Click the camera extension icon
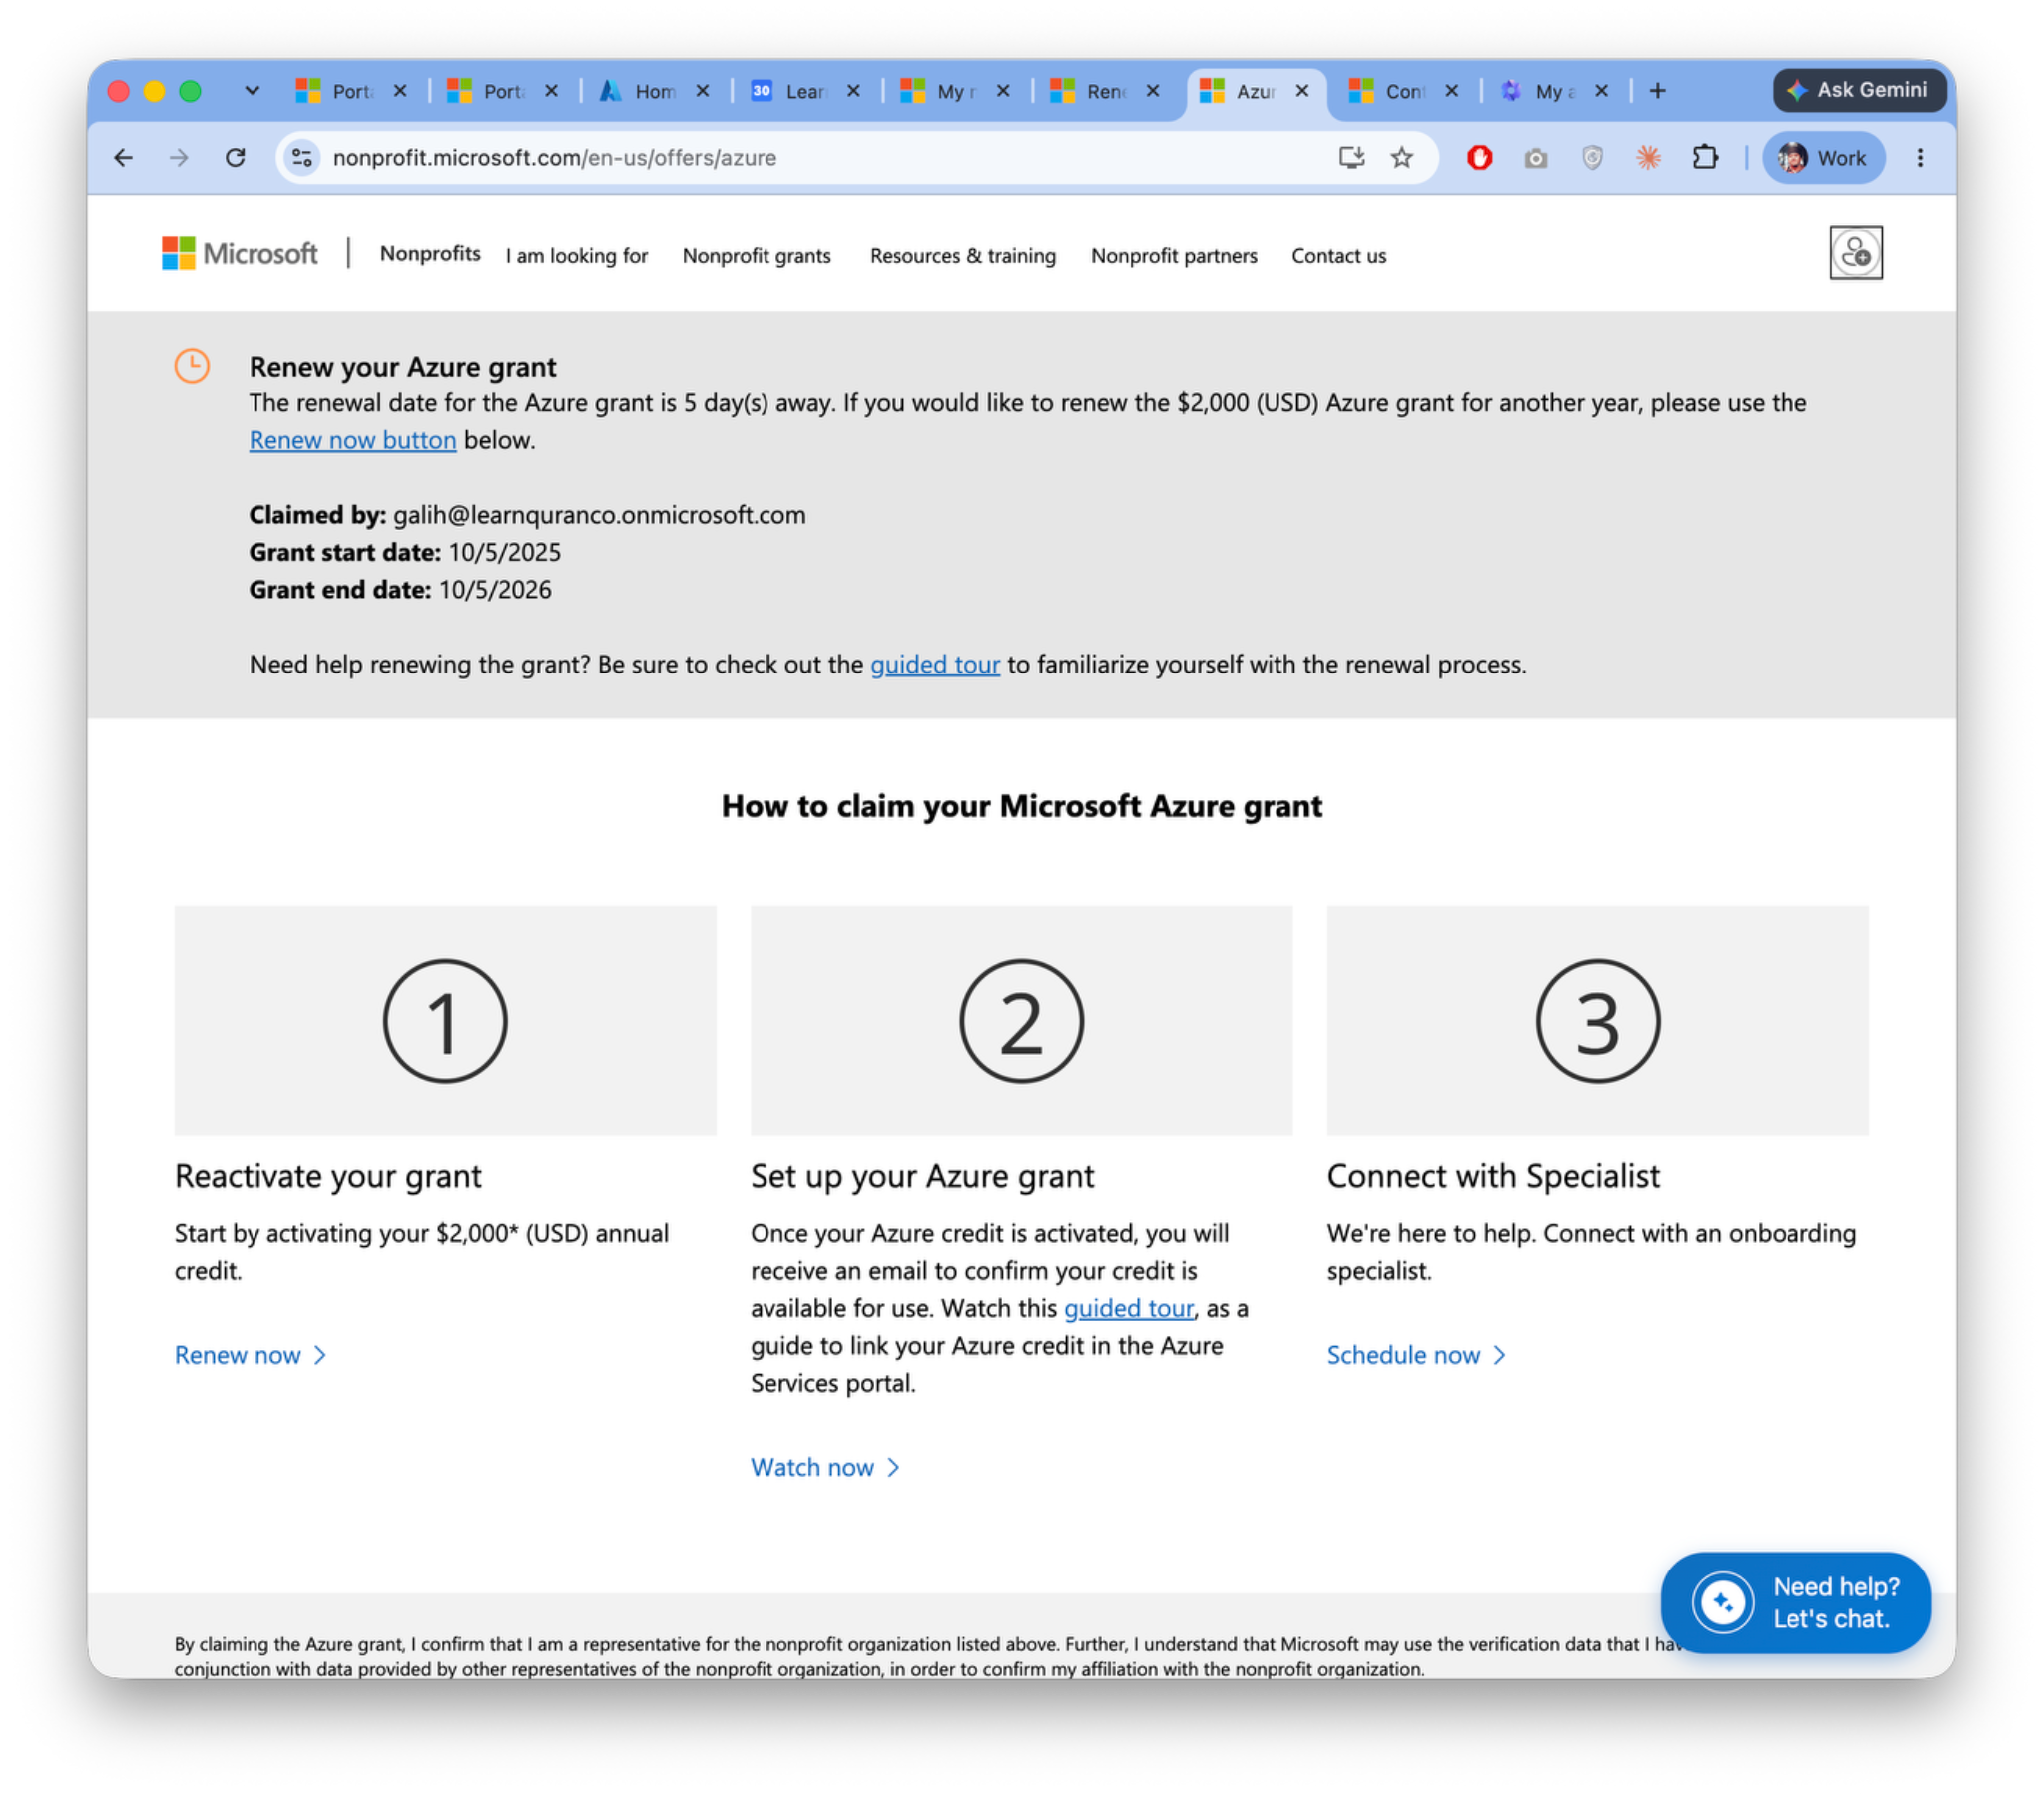This screenshot has width=2044, height=1794. [1535, 157]
